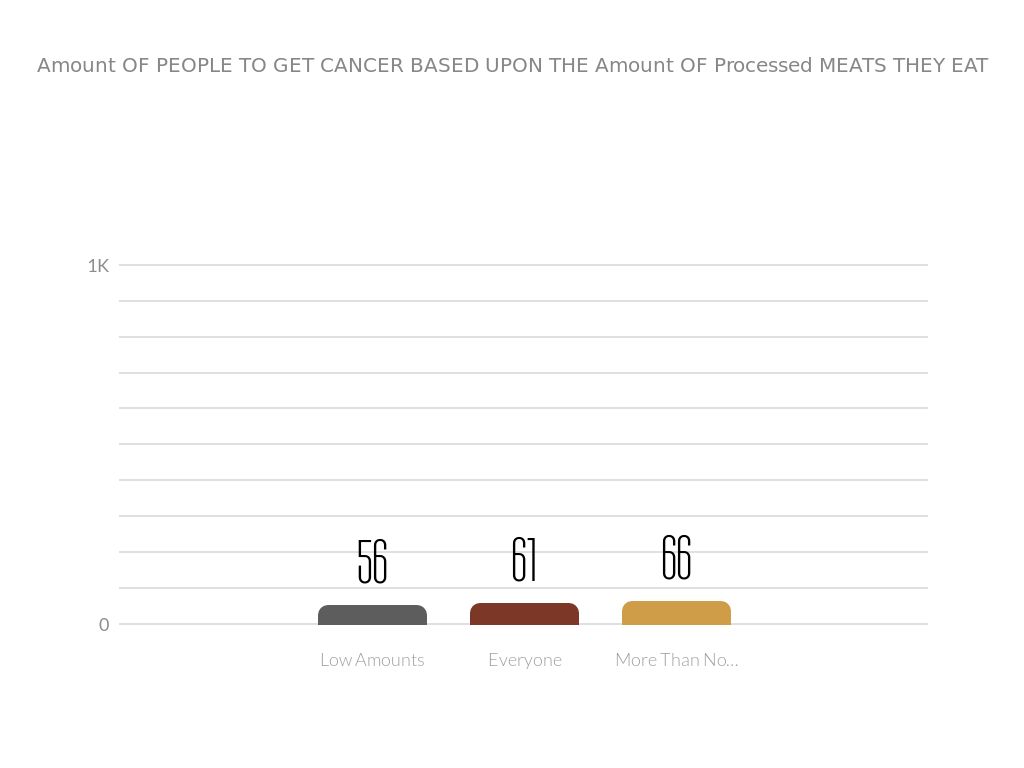
Task: Click the Low Amounts axis label
Action: (x=372, y=660)
